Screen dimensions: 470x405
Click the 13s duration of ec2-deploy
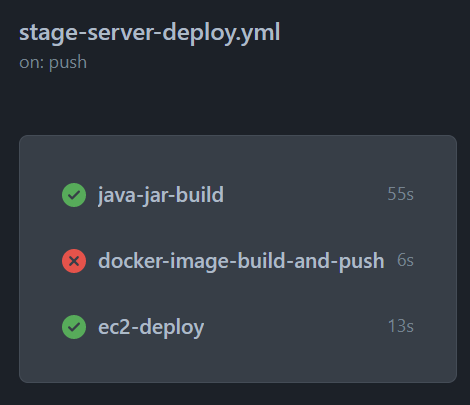tap(401, 326)
